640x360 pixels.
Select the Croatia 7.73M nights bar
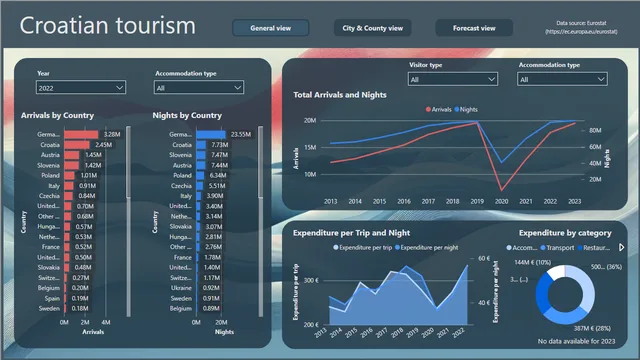pyautogui.click(x=201, y=144)
